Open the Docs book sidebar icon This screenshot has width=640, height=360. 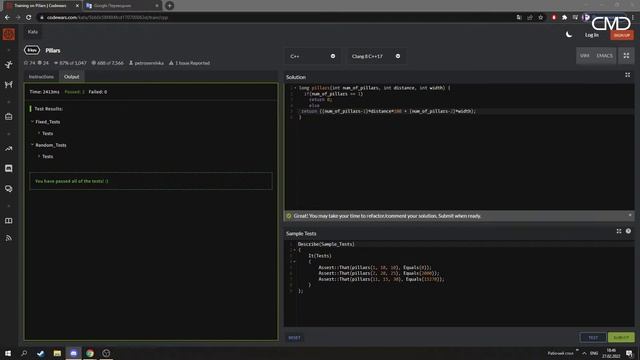coord(9,221)
